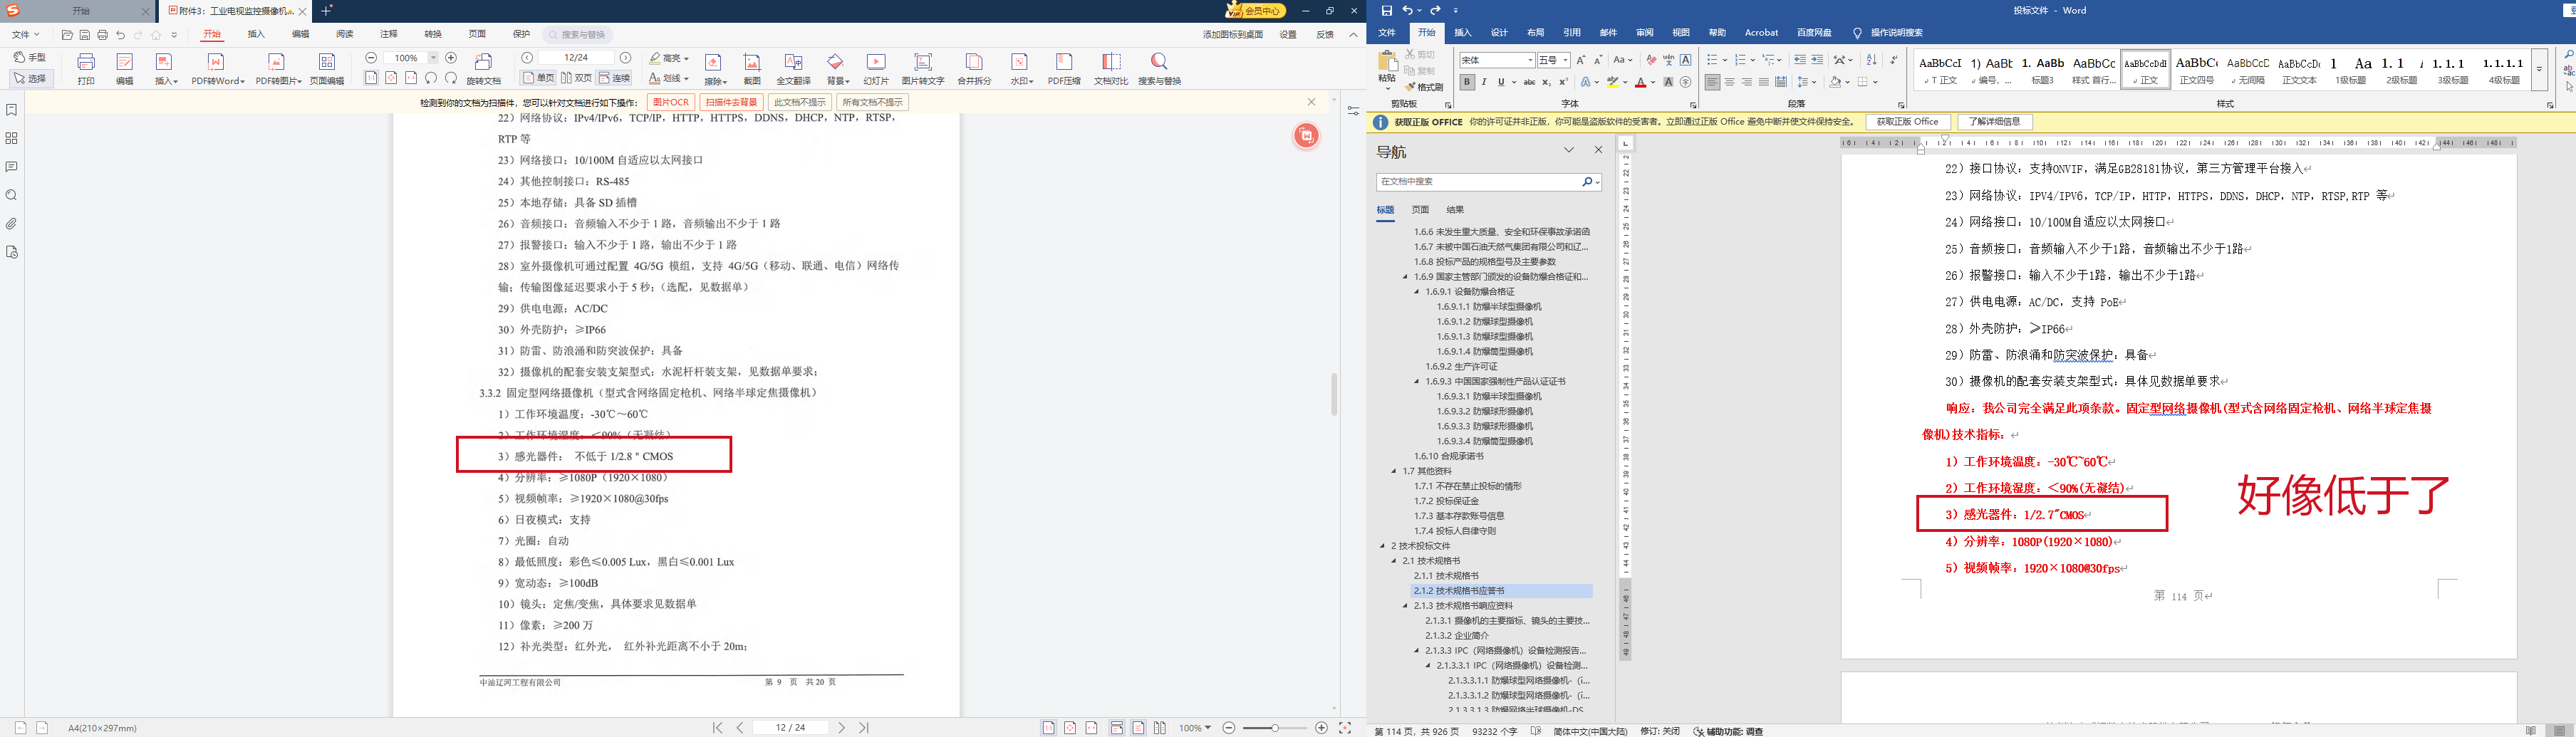The image size is (2576, 737).
Task: Open the 插入 tab in the PDF reader
Action: click(256, 34)
